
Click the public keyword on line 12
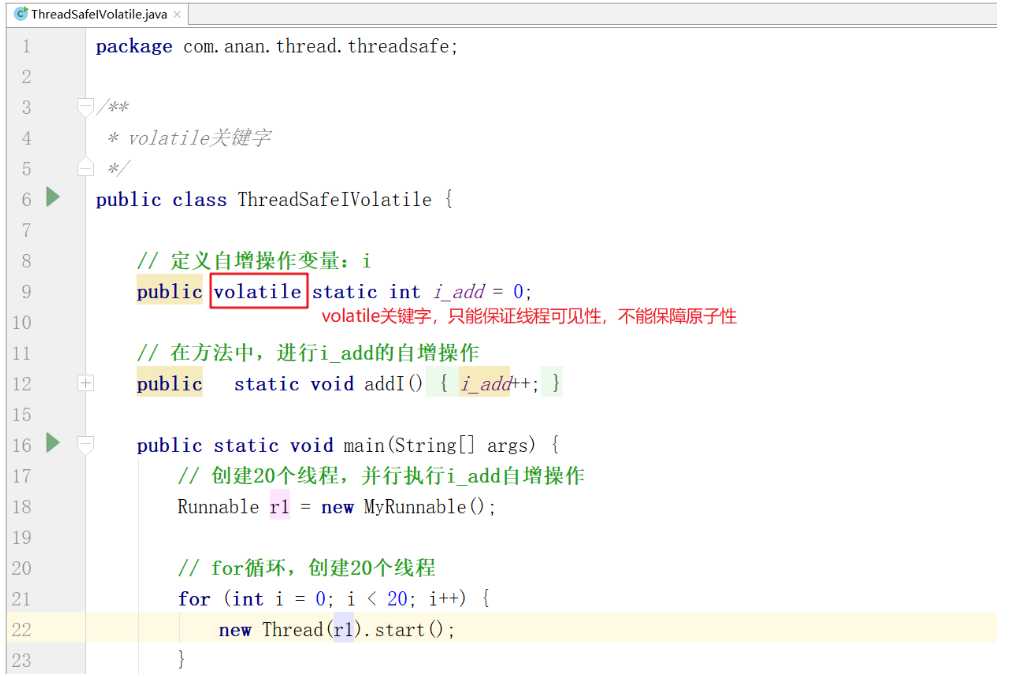pos(169,384)
